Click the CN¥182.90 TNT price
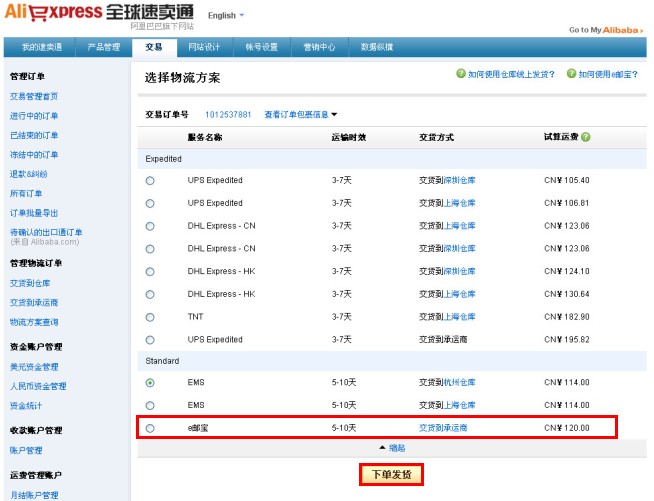This screenshot has height=501, width=654. pyautogui.click(x=567, y=317)
